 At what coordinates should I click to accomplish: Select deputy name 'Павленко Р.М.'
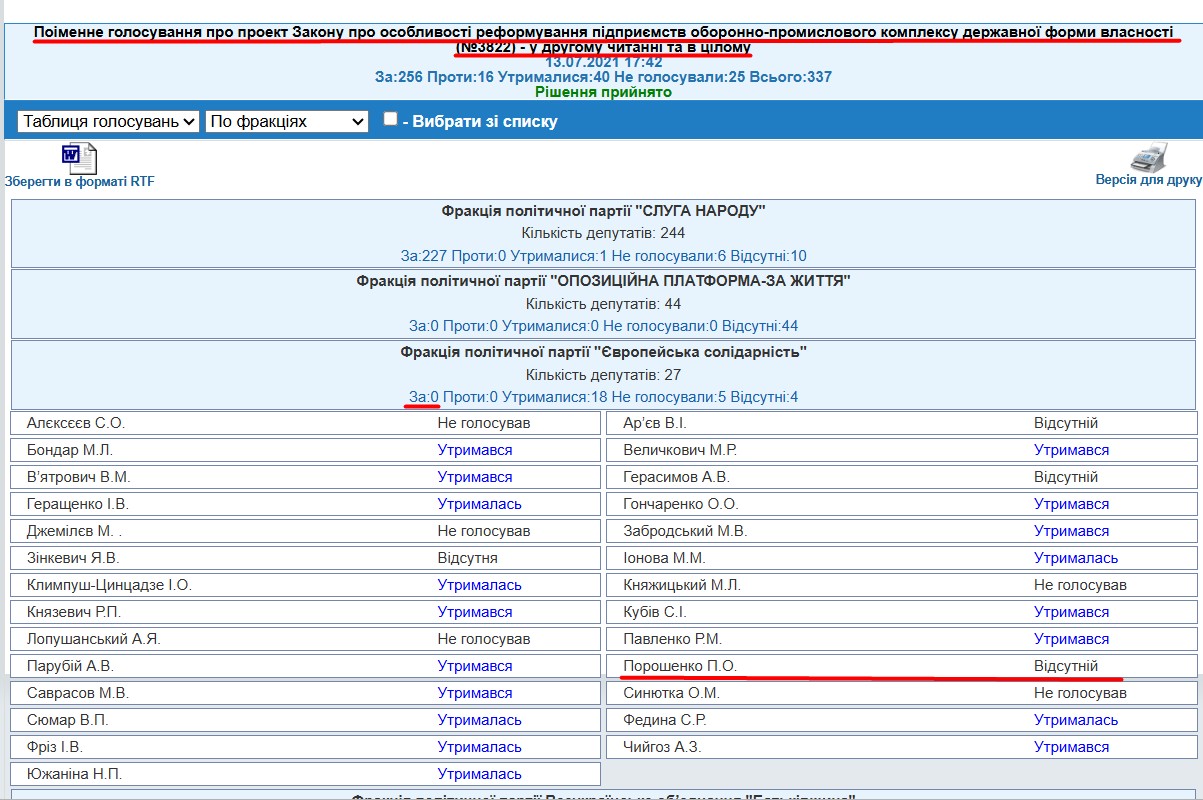tap(672, 639)
